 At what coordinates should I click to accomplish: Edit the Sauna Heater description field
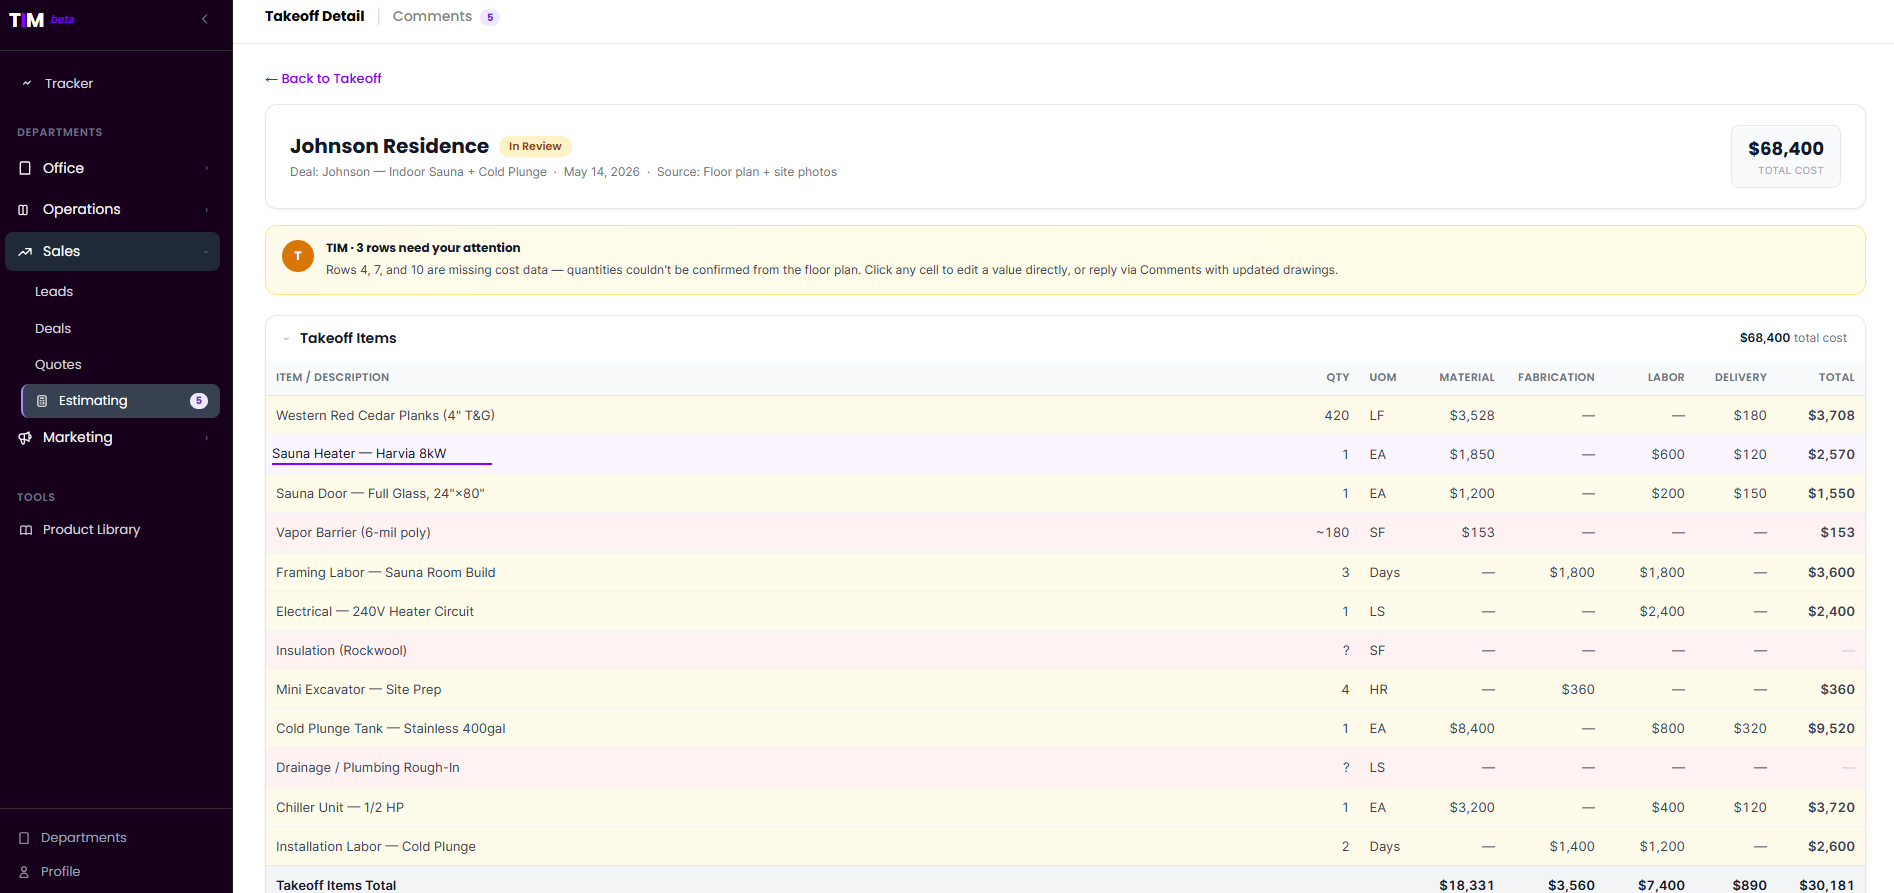tap(381, 454)
